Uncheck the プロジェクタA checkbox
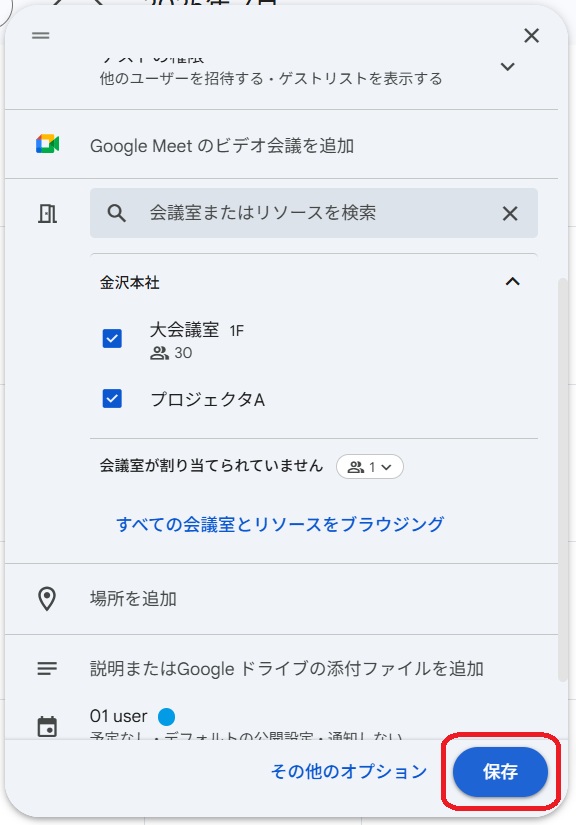 click(112, 399)
